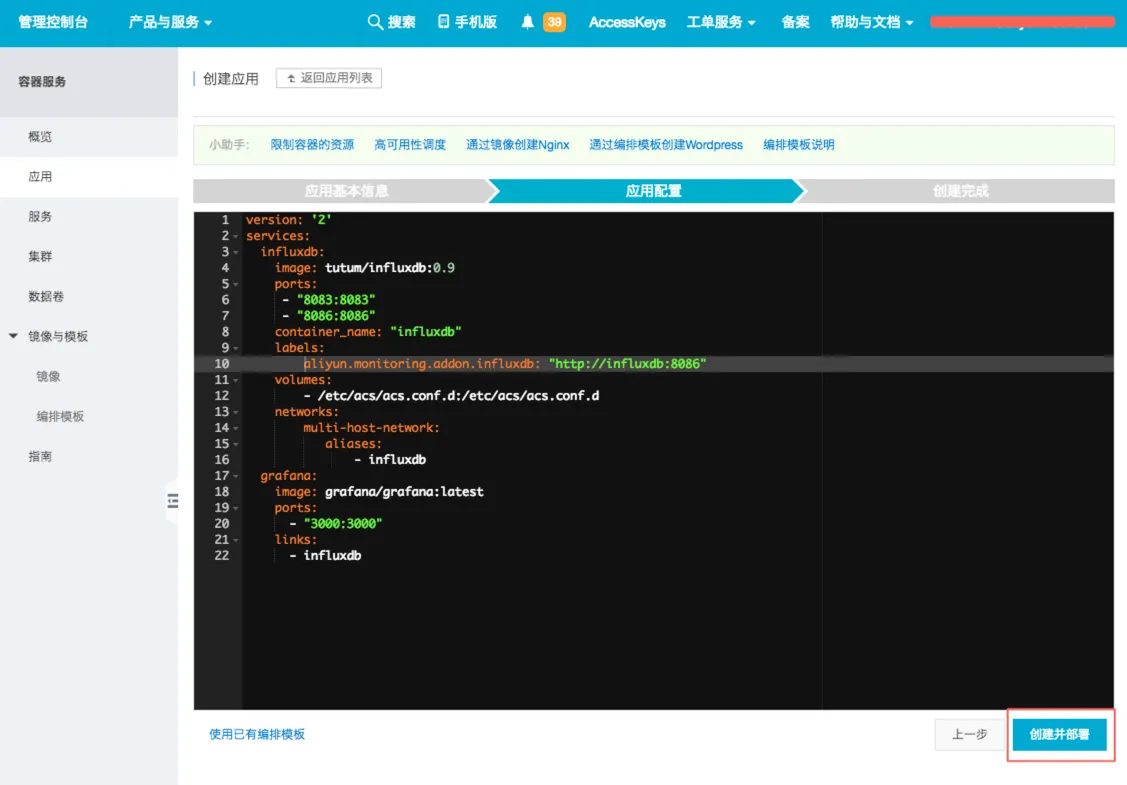Fold the grafana block at line 17
1127x785 pixels.
point(235,476)
